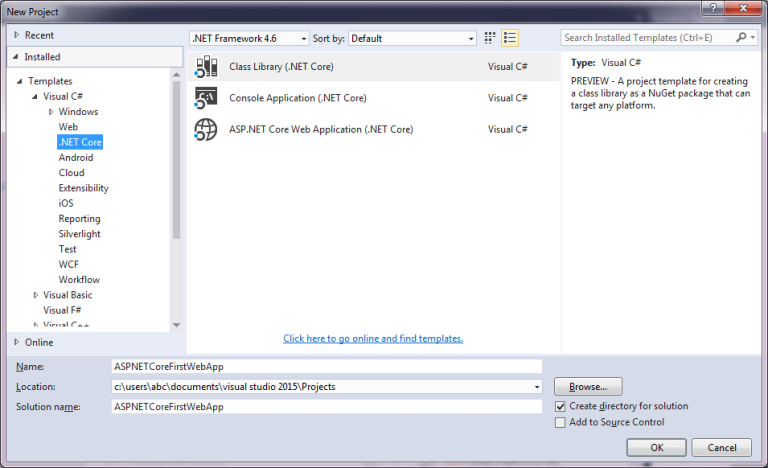Screen dimensions: 768x468
Task: Select the Class Library template icon
Action: (x=206, y=67)
